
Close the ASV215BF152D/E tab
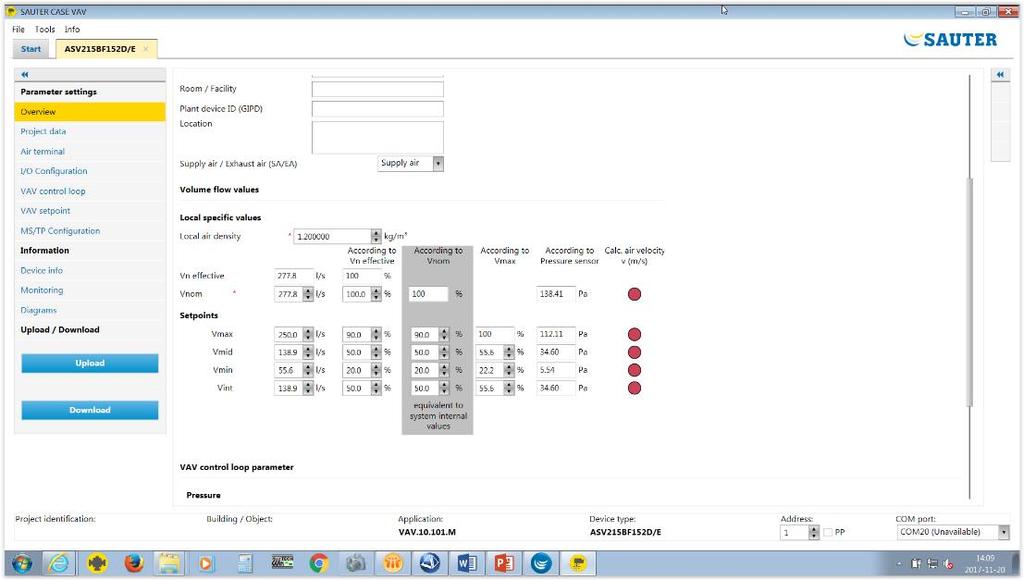146,49
